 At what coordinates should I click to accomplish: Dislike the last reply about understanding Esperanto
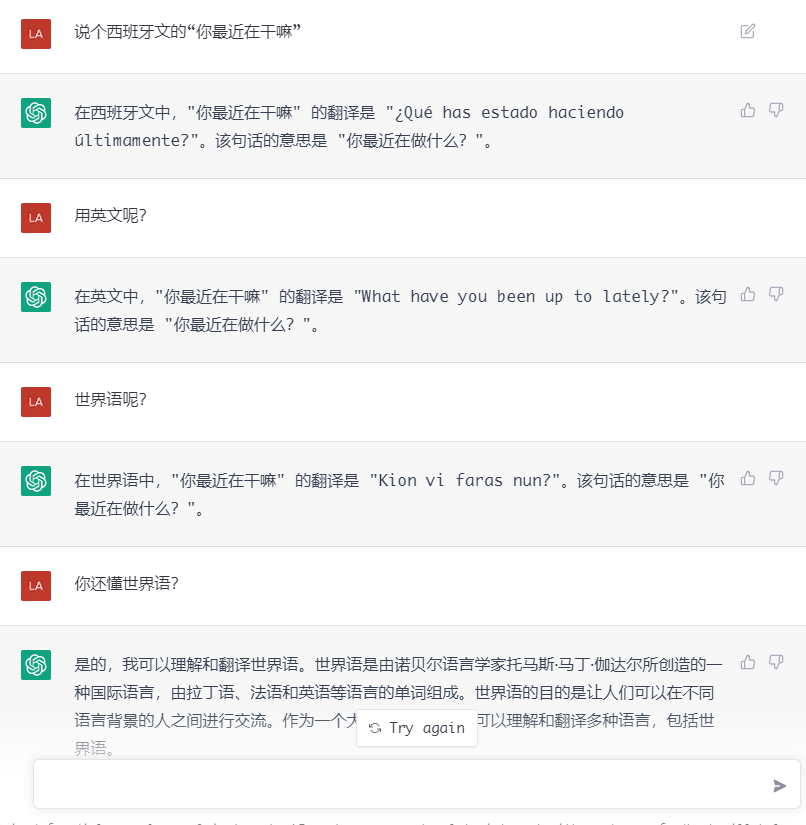[776, 662]
